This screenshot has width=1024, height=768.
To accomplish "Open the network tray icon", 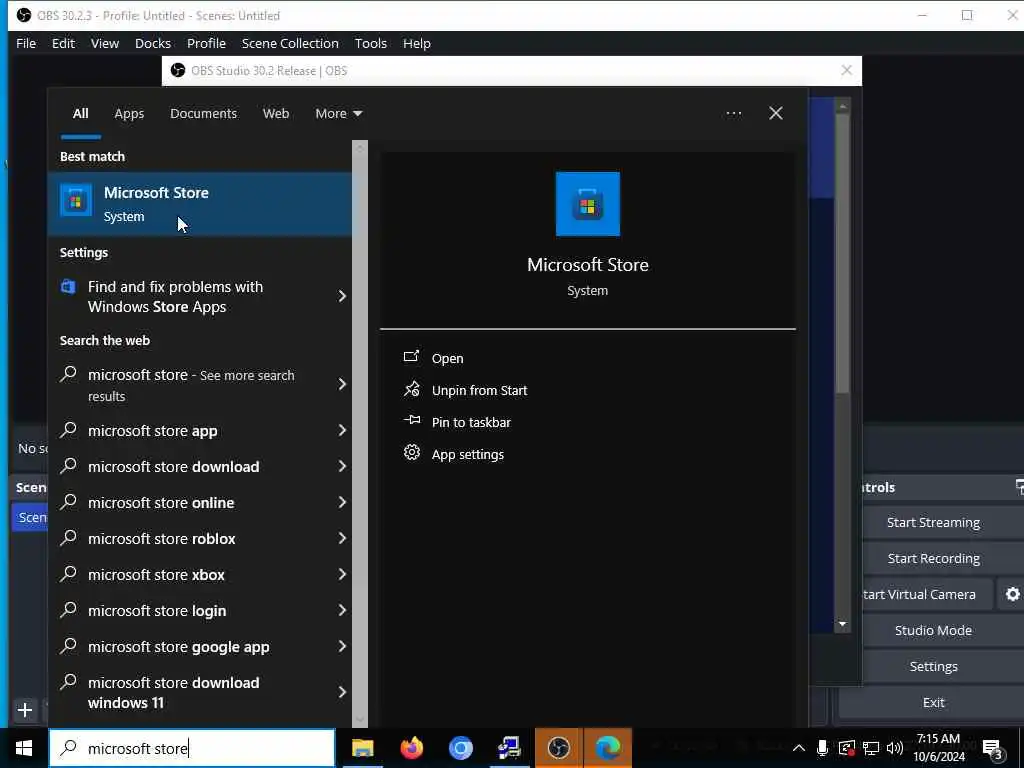I will (x=871, y=748).
